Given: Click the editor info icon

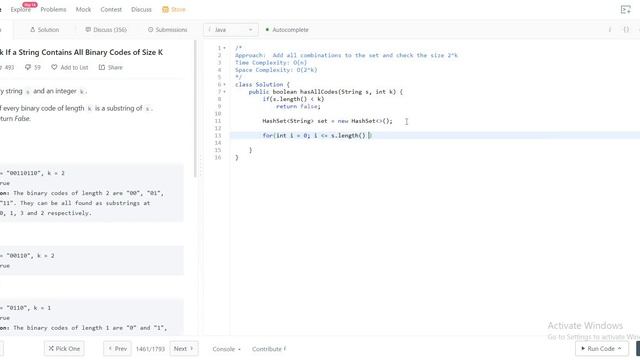Looking at the screenshot, I should coord(610,30).
